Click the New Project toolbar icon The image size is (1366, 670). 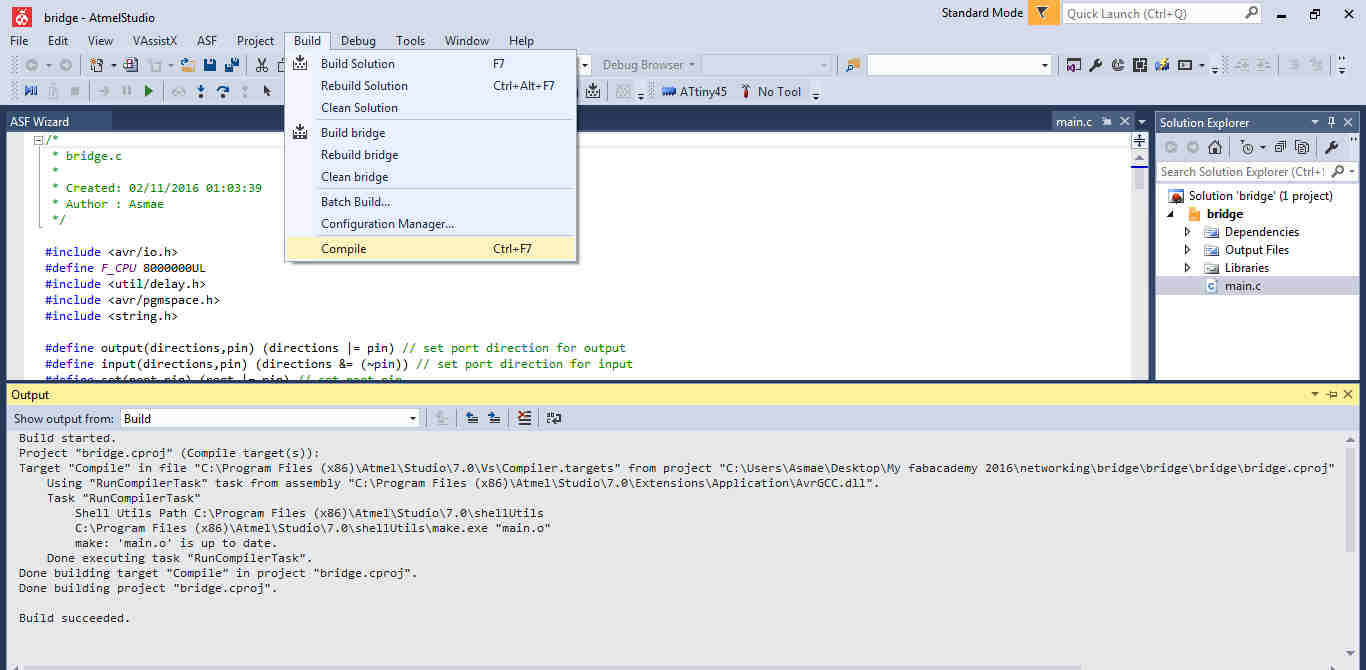pos(97,65)
